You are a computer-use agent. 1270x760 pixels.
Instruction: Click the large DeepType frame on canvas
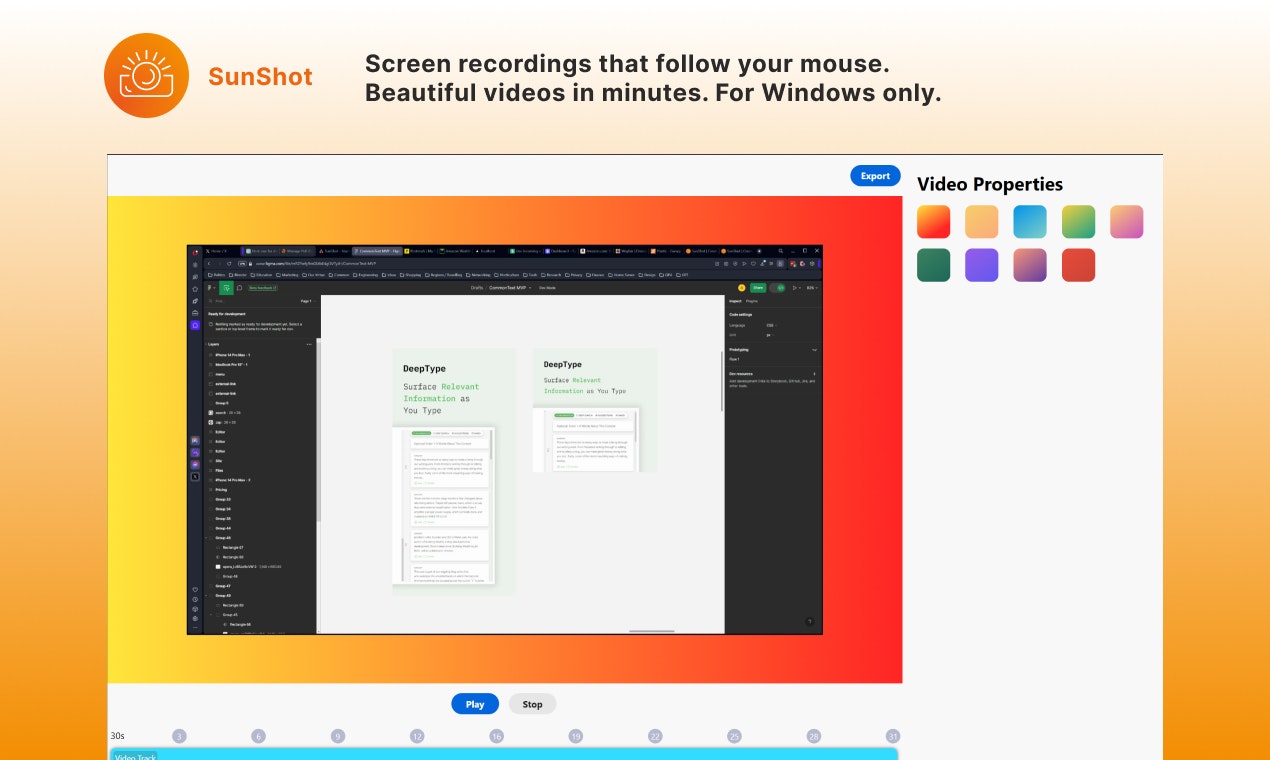(x=454, y=471)
